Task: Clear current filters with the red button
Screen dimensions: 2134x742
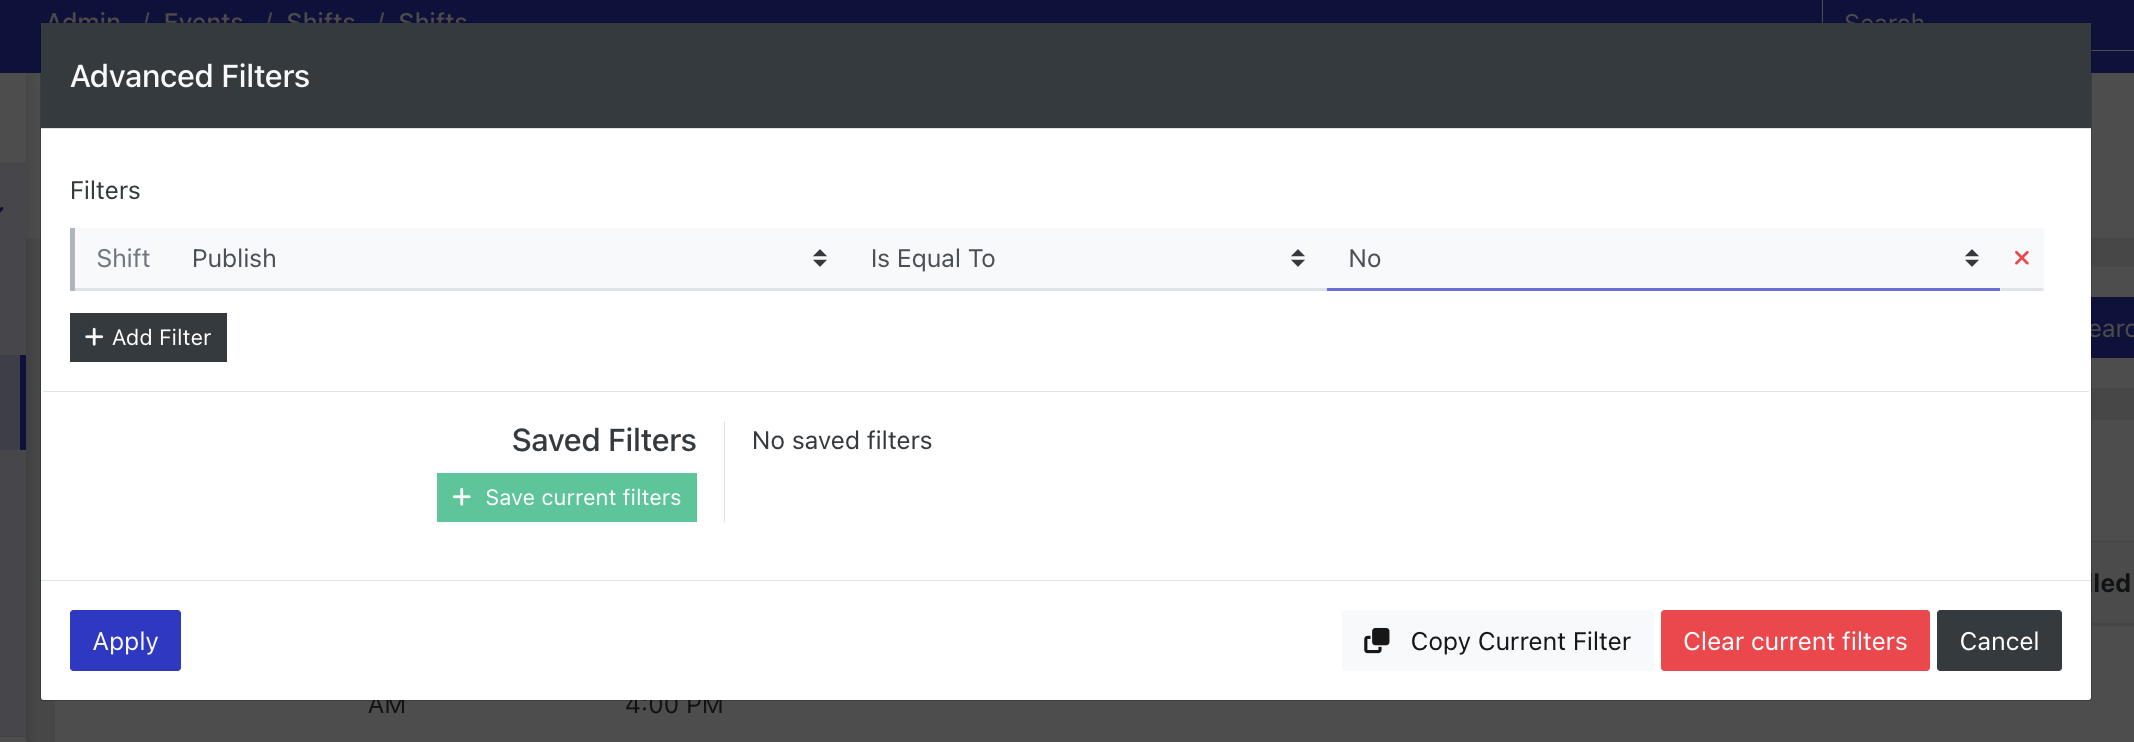Action: [x=1795, y=640]
